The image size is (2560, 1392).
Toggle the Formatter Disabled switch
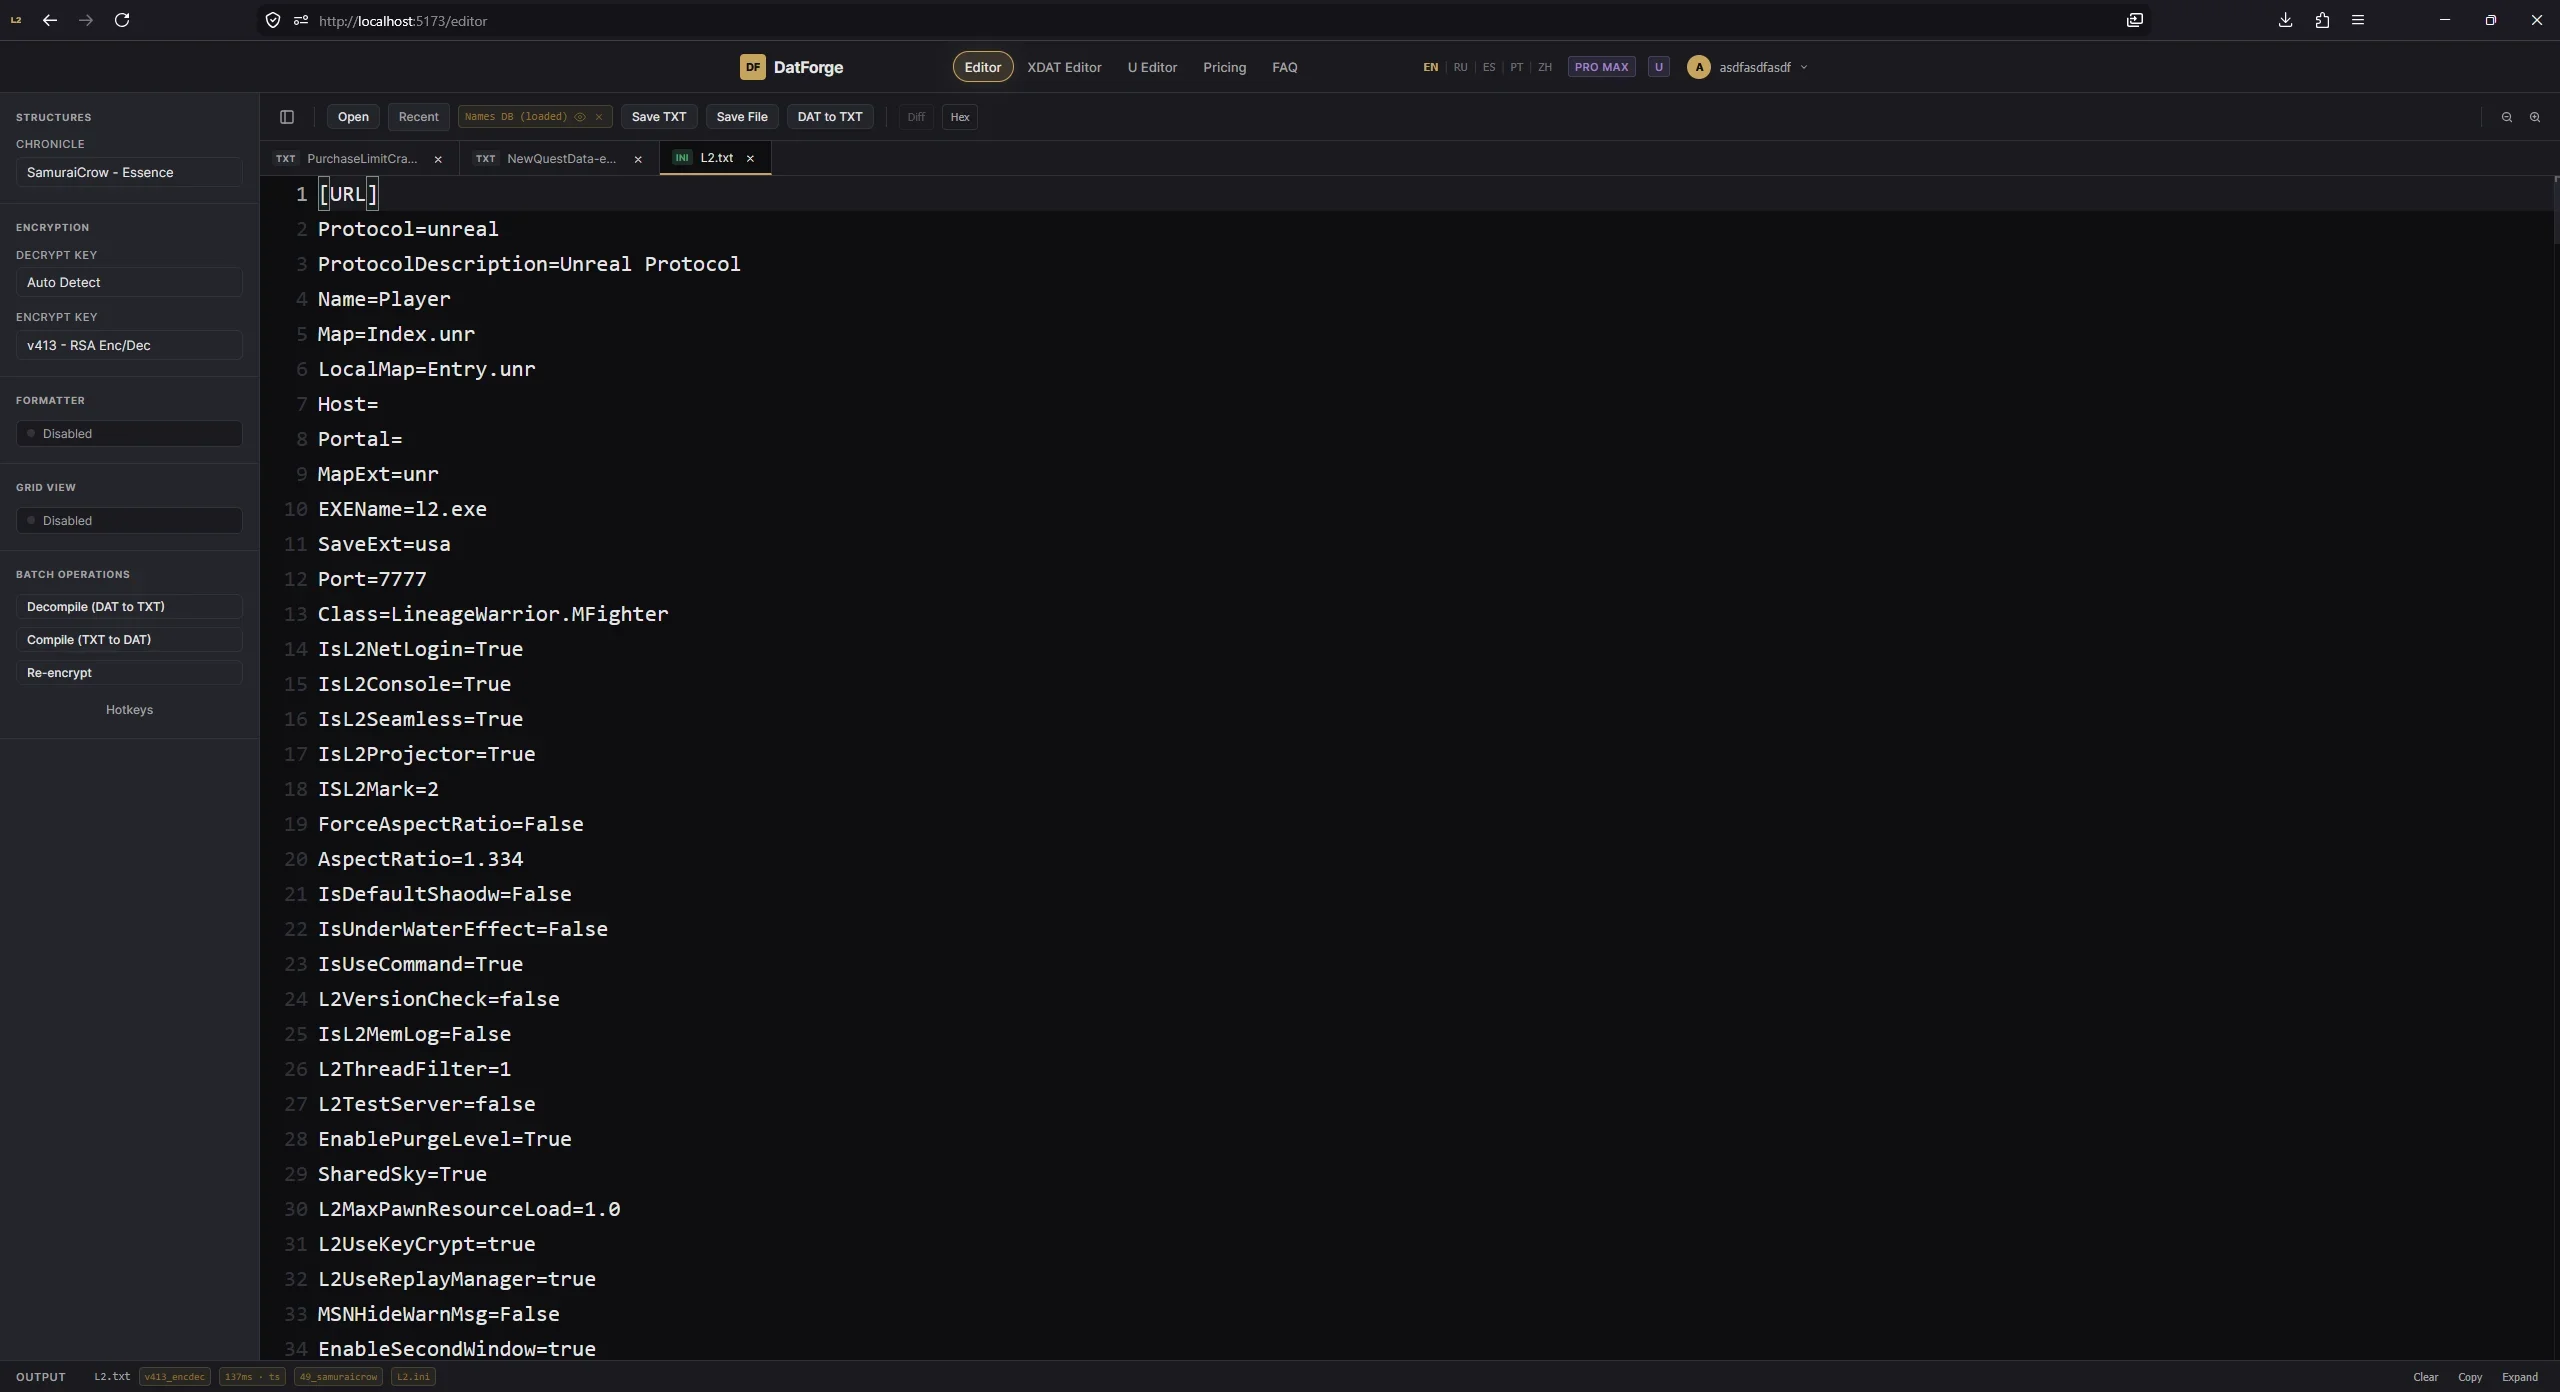pyautogui.click(x=129, y=433)
